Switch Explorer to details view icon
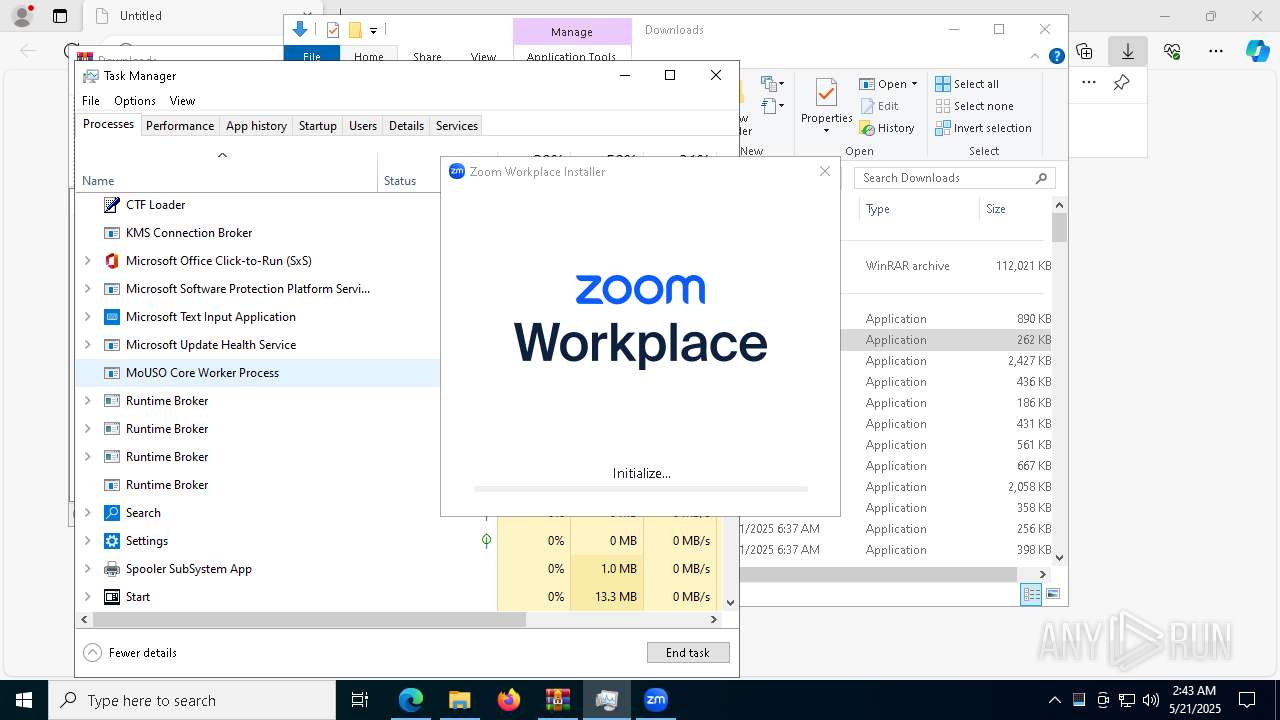Screen dimensions: 1280x720 point(1031,594)
